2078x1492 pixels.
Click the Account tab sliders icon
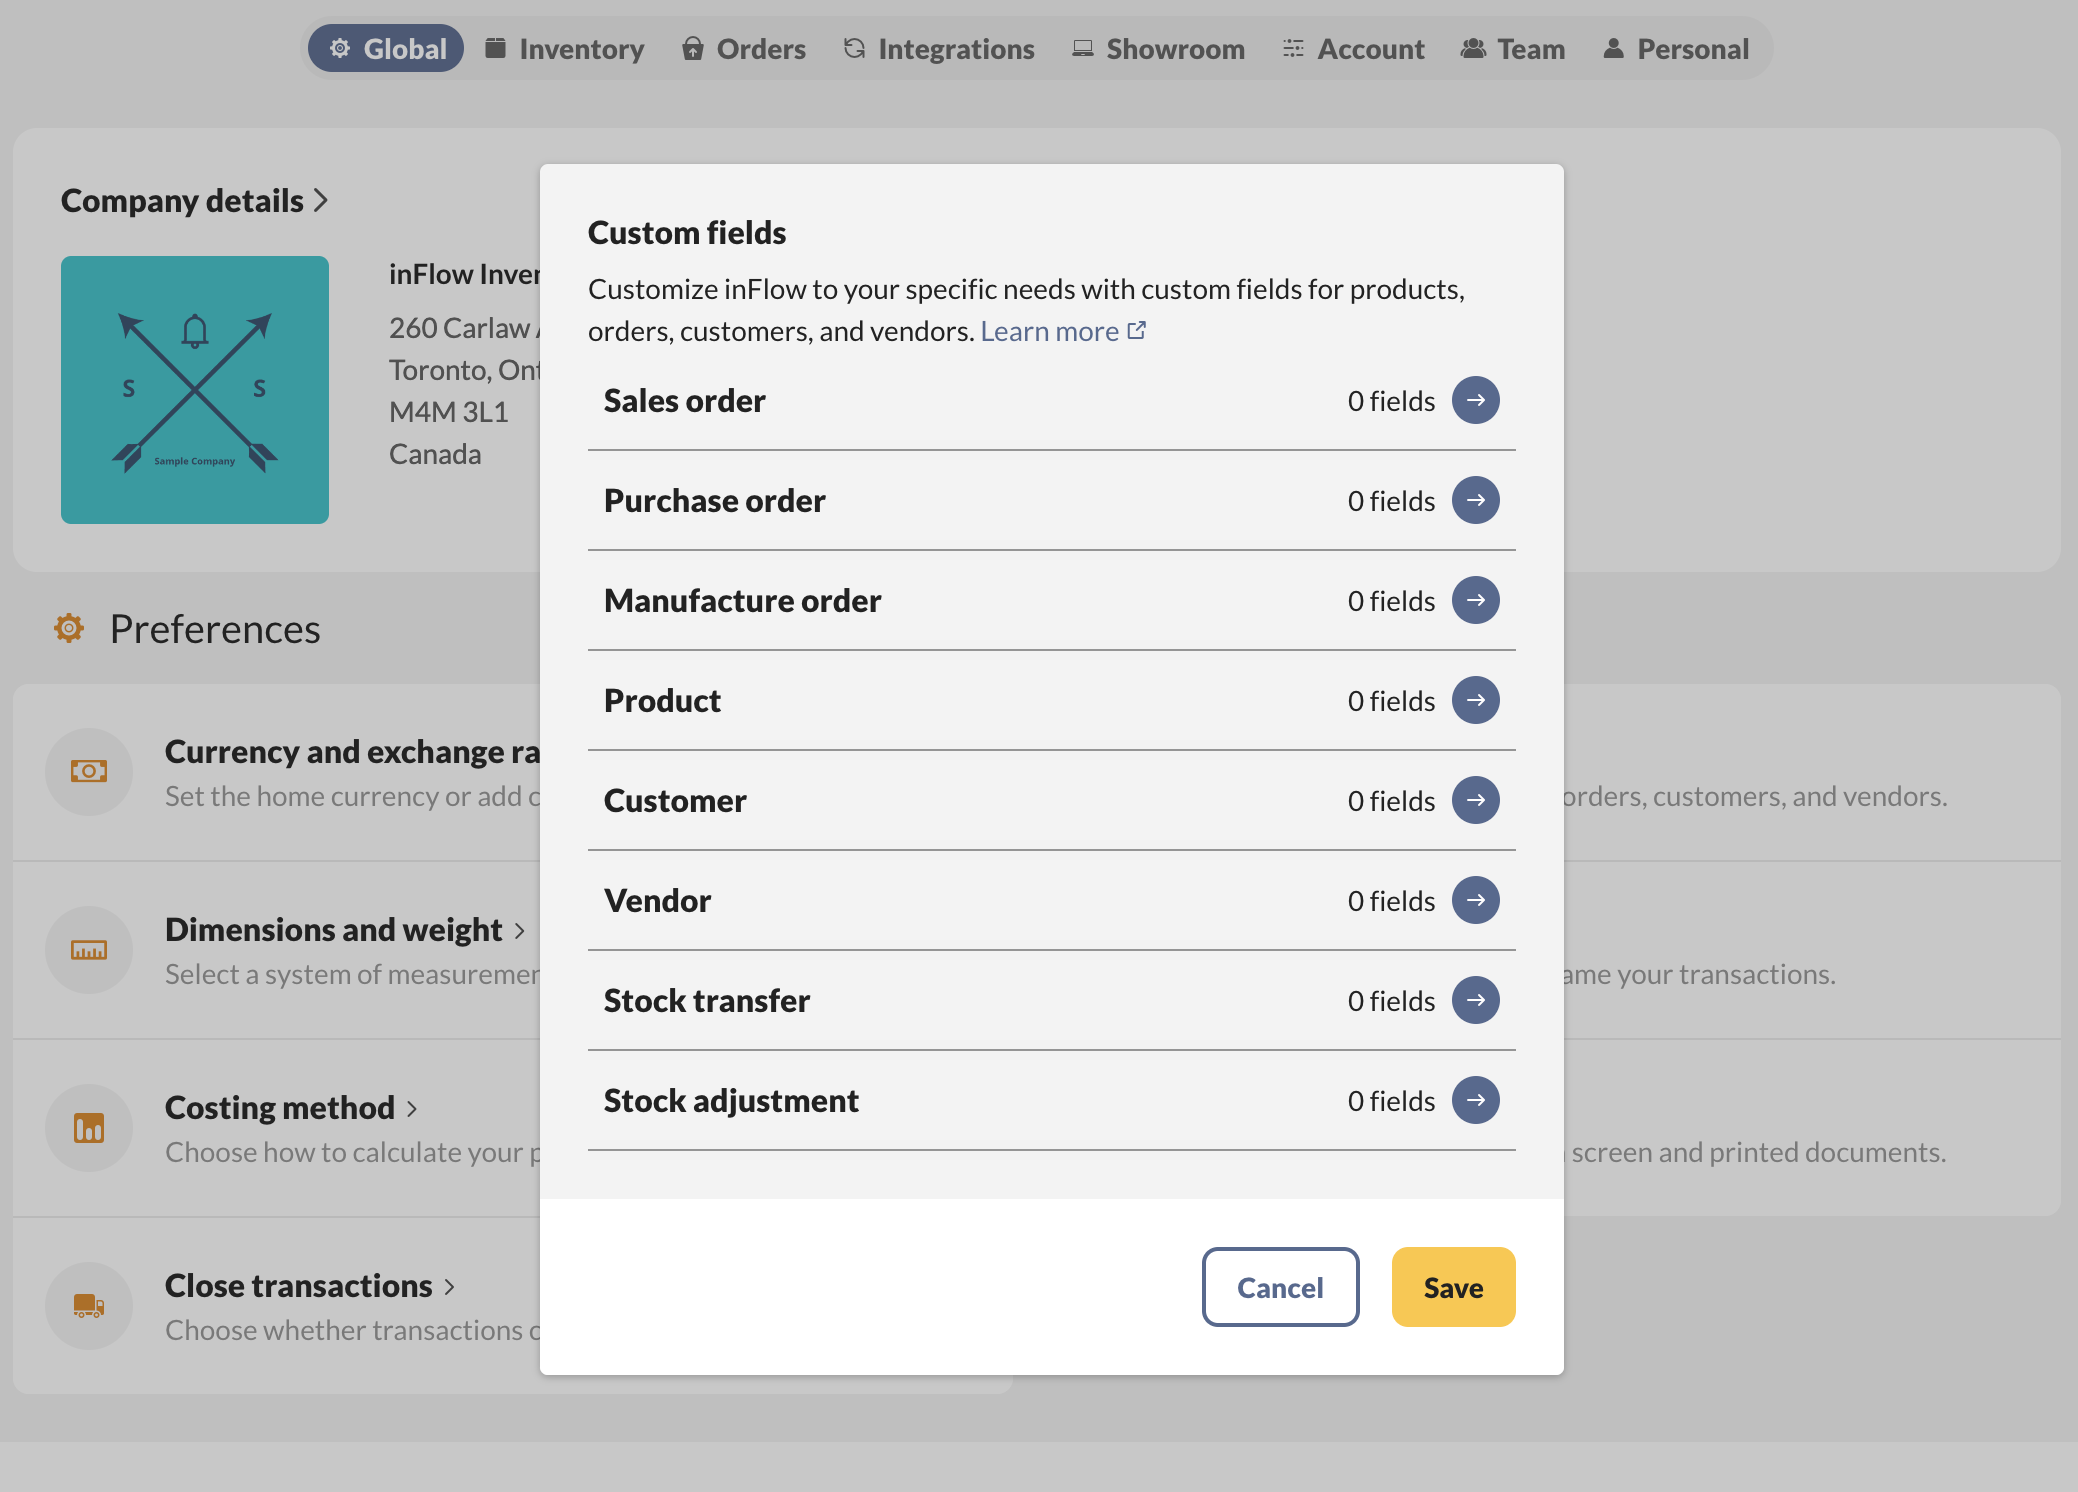click(1293, 48)
